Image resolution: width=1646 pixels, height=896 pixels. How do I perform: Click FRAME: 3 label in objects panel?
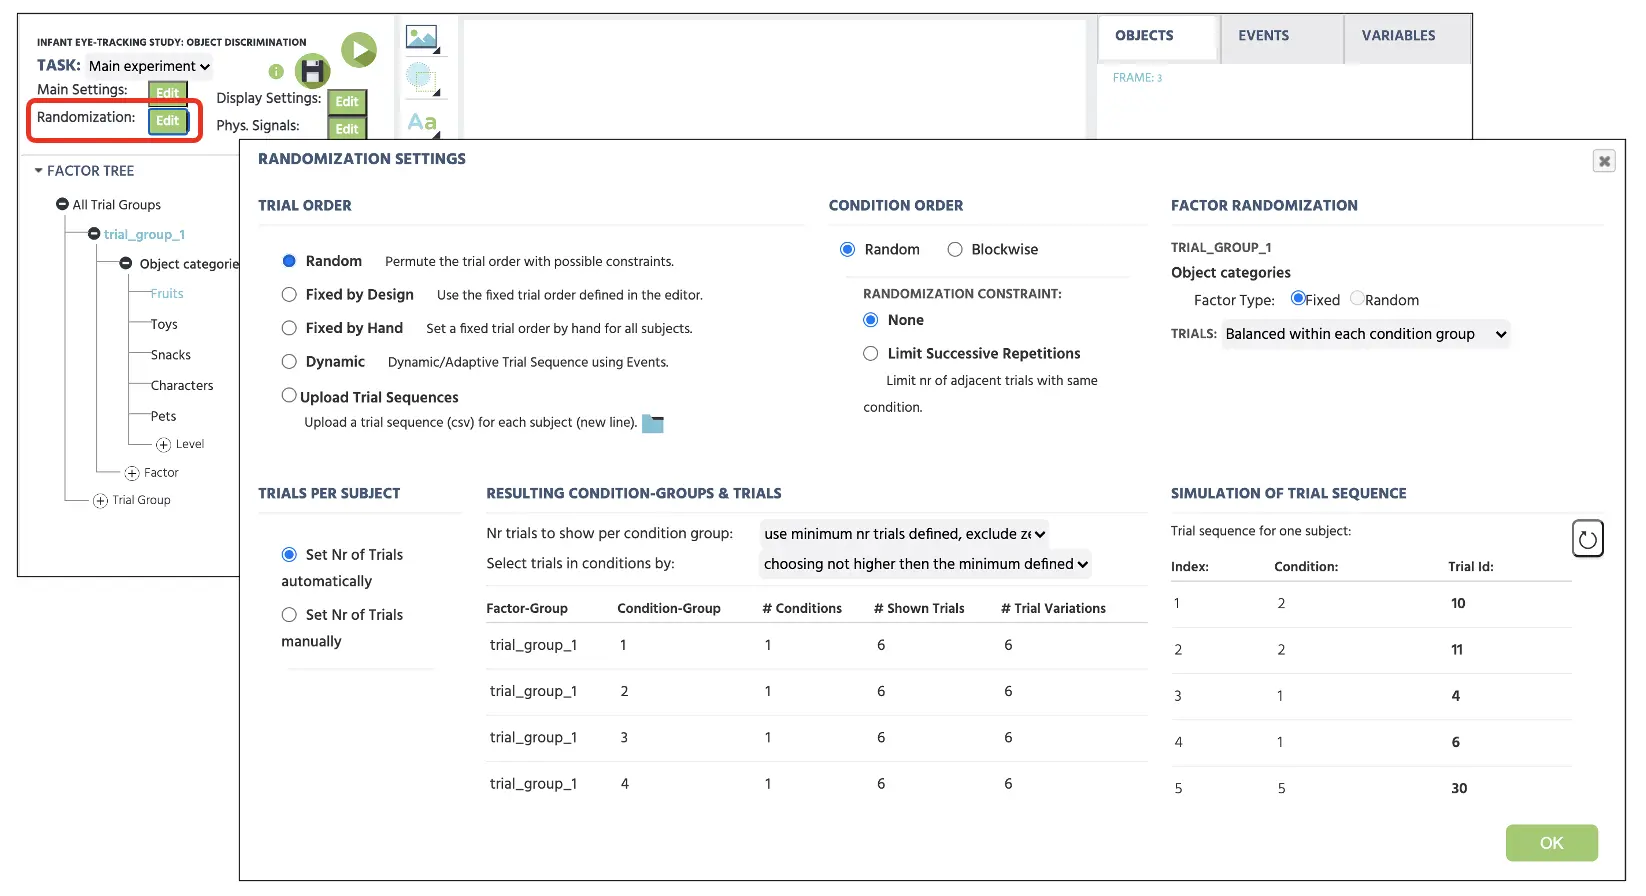click(x=1137, y=77)
